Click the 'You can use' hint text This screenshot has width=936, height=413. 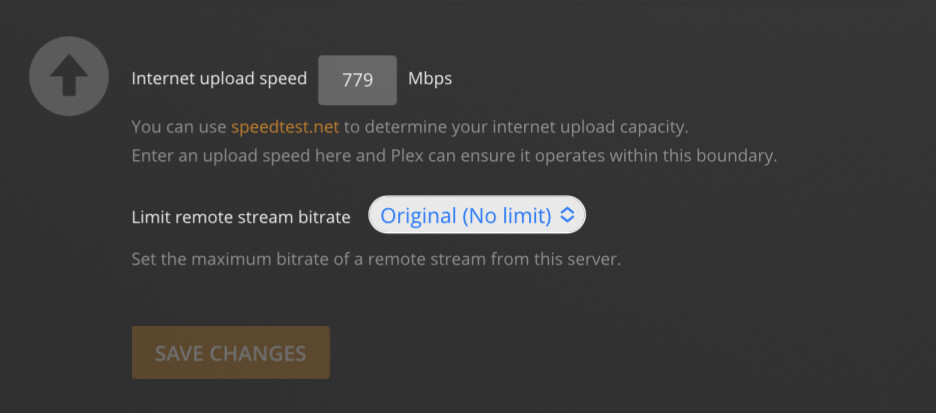[179, 128]
